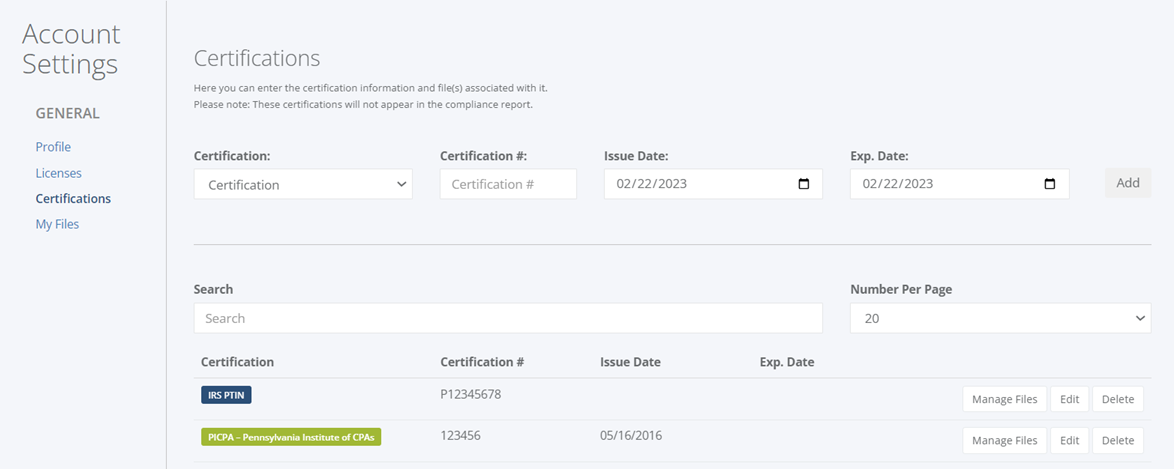Manage Files for the PICPA certification
The image size is (1174, 469).
point(1004,441)
